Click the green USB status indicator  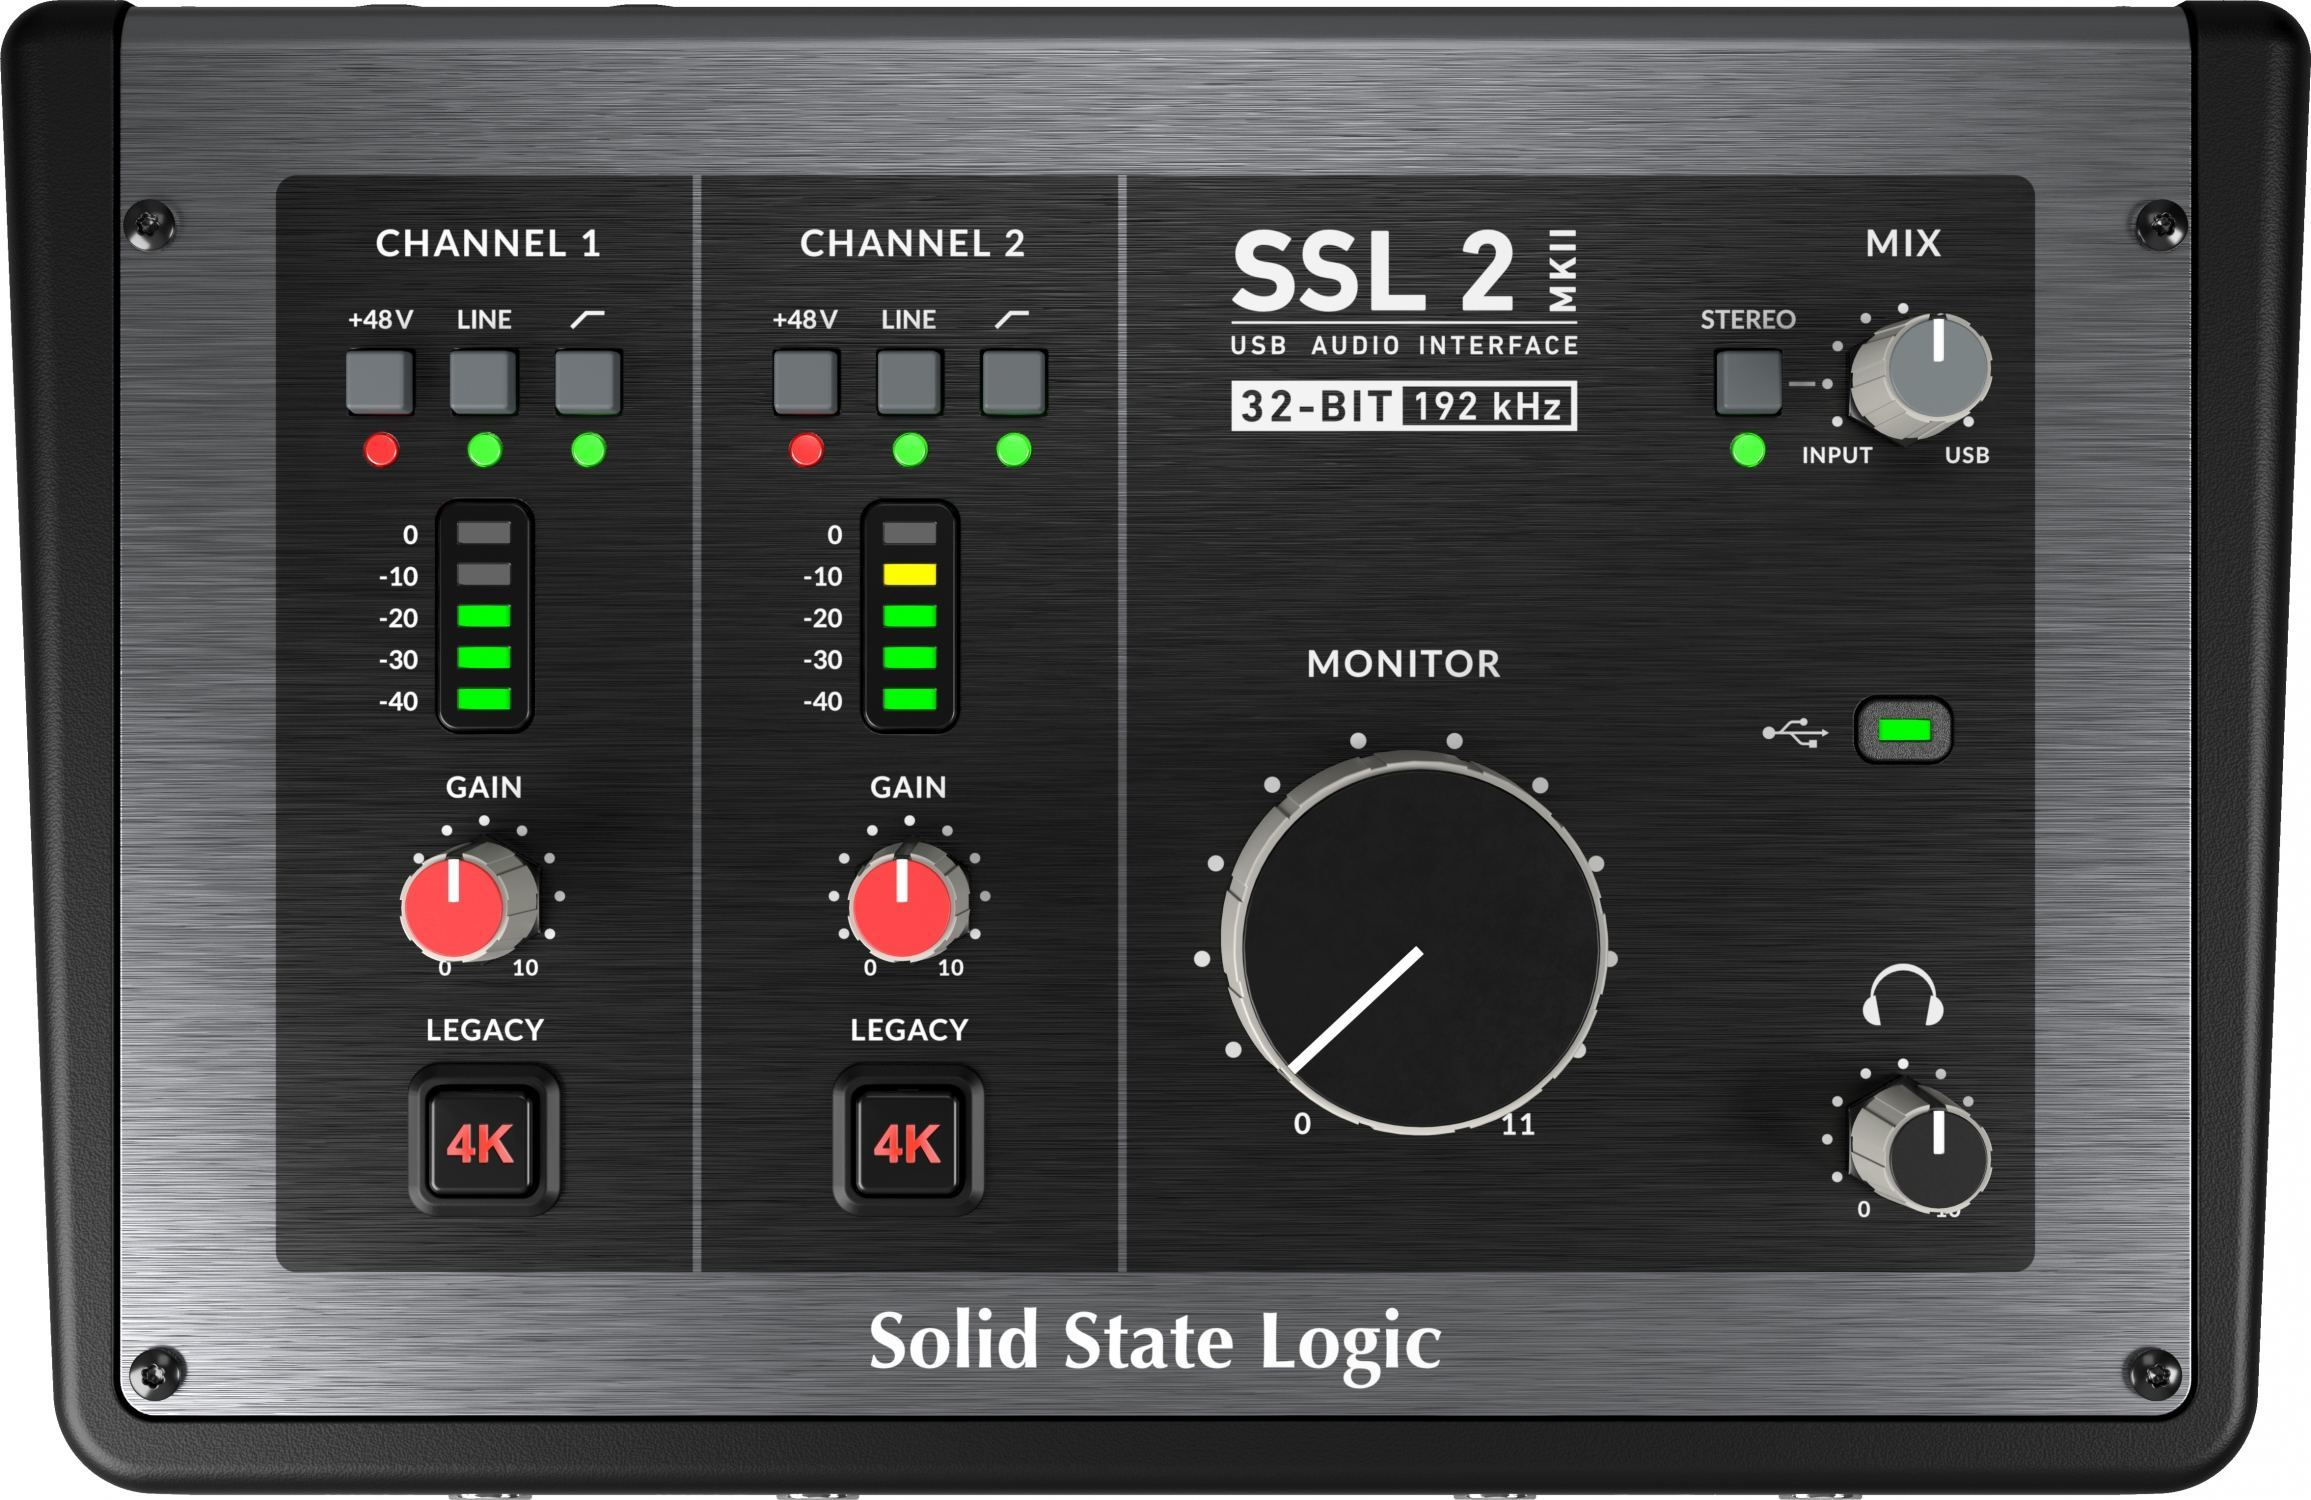click(x=1903, y=731)
